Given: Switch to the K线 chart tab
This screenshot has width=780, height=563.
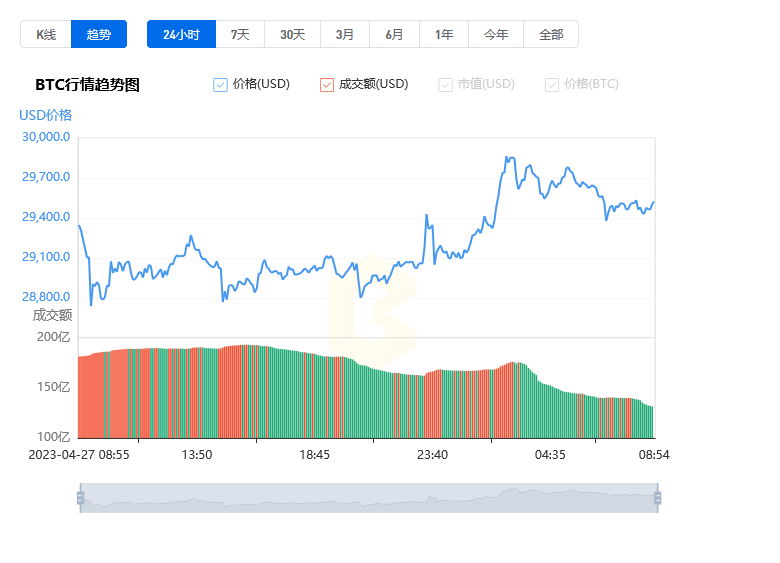Looking at the screenshot, I should [46, 34].
